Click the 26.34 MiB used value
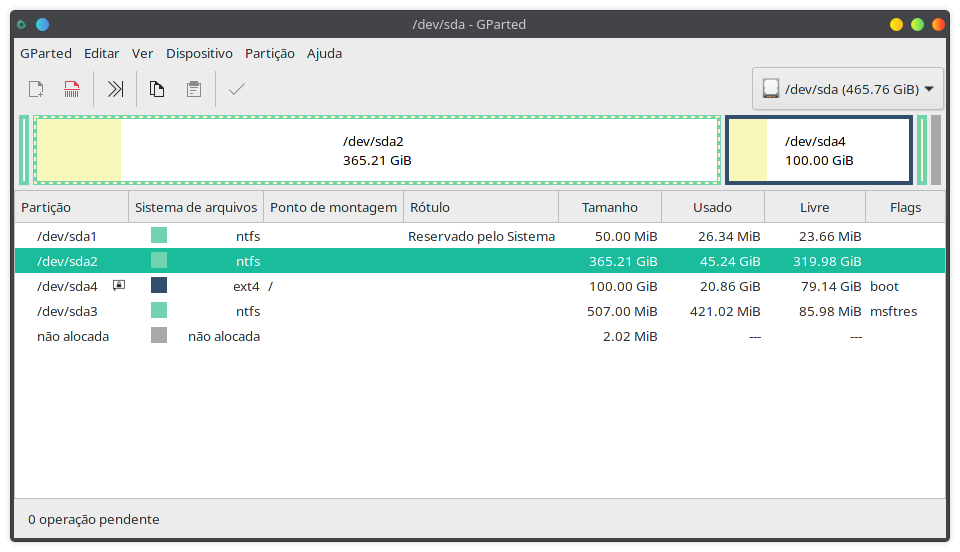The width and height of the screenshot is (960, 552). pos(729,236)
